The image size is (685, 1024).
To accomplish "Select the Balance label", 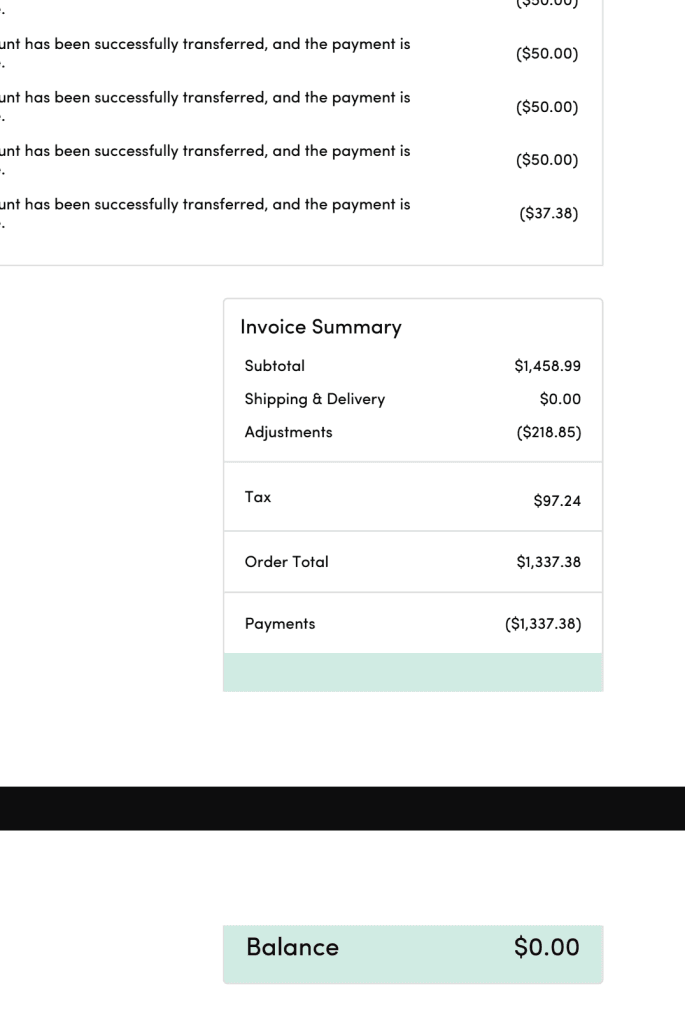I will (293, 947).
